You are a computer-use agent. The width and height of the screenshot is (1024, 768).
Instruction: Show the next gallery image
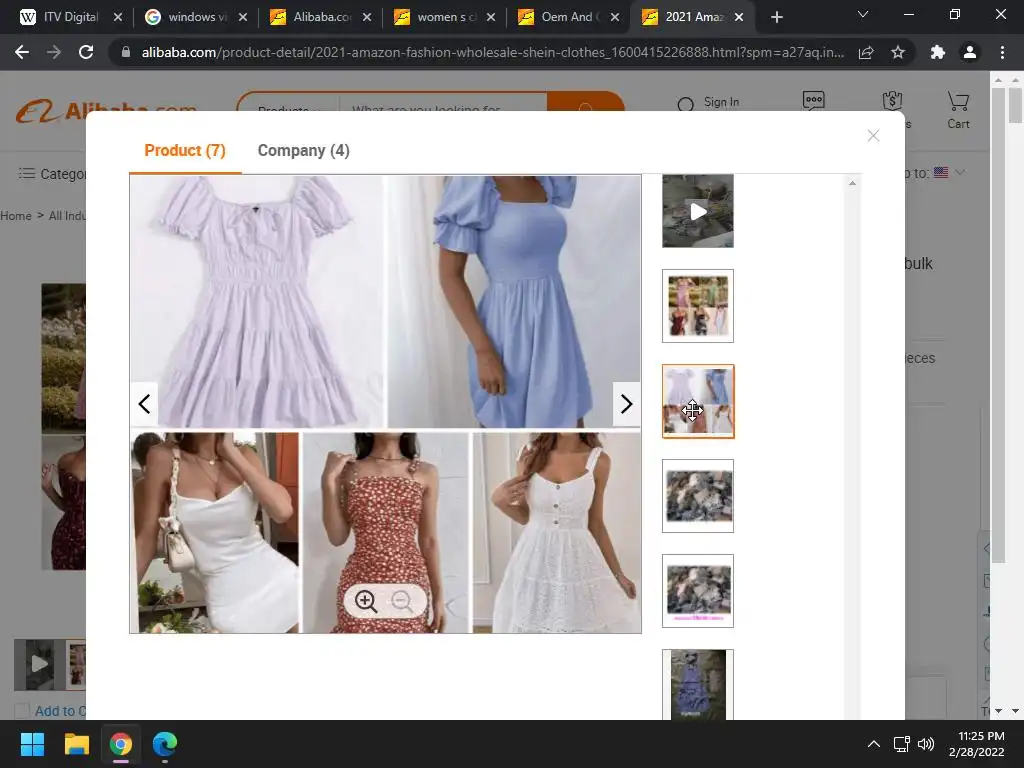626,404
